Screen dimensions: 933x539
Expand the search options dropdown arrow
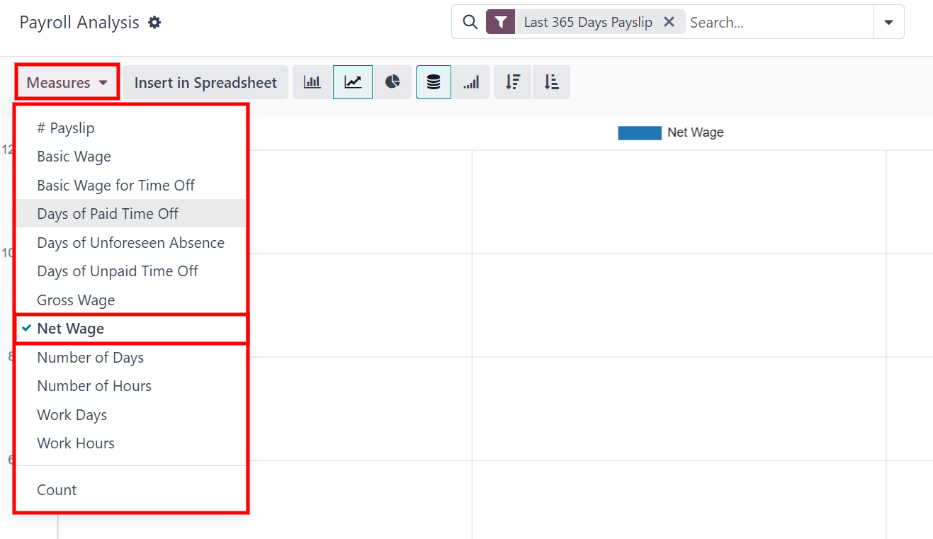point(888,22)
